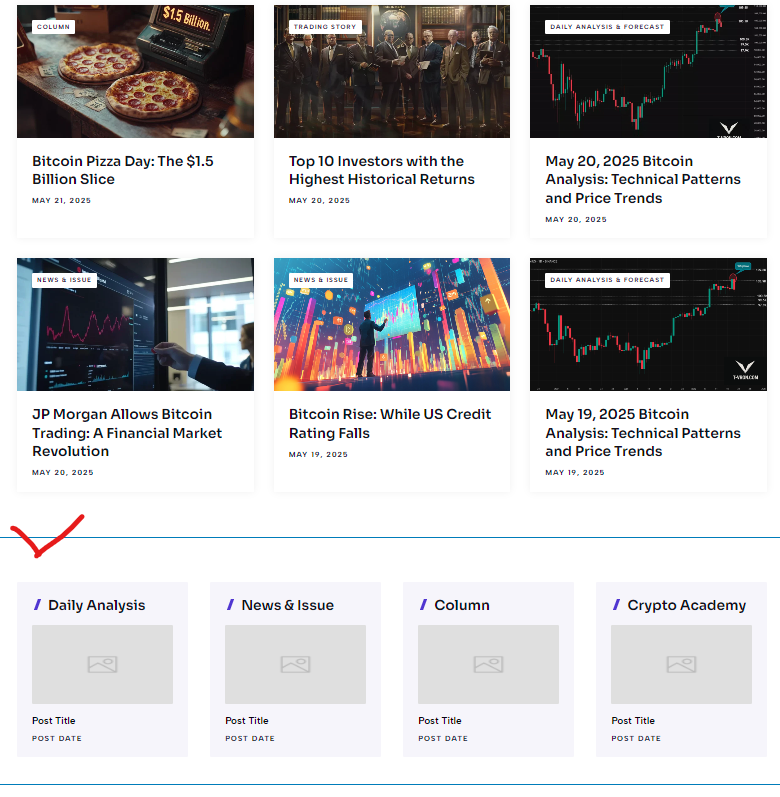Click POST DATE in Crypto Academy card

tap(636, 739)
